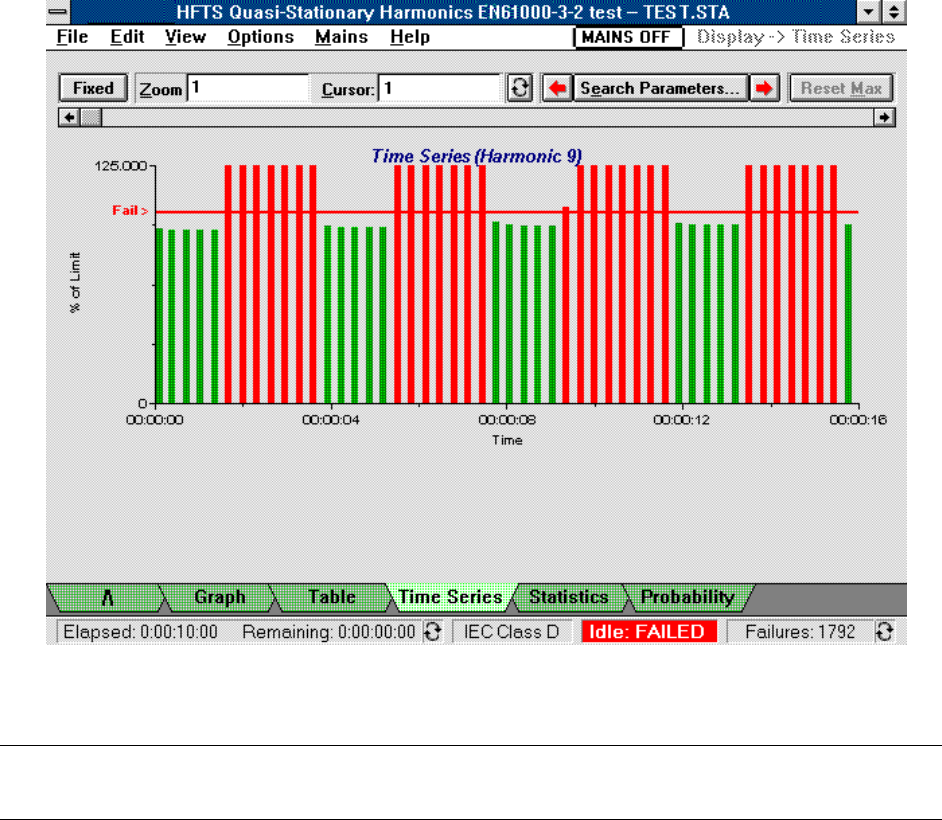Toggle the Fixed scaling button
This screenshot has height=820, width=942.
pyautogui.click(x=93, y=88)
